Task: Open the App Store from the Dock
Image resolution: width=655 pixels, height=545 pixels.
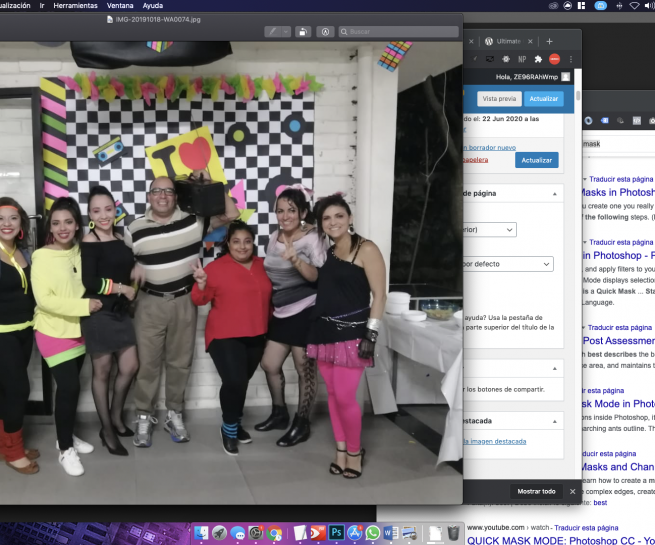Action: 354,533
